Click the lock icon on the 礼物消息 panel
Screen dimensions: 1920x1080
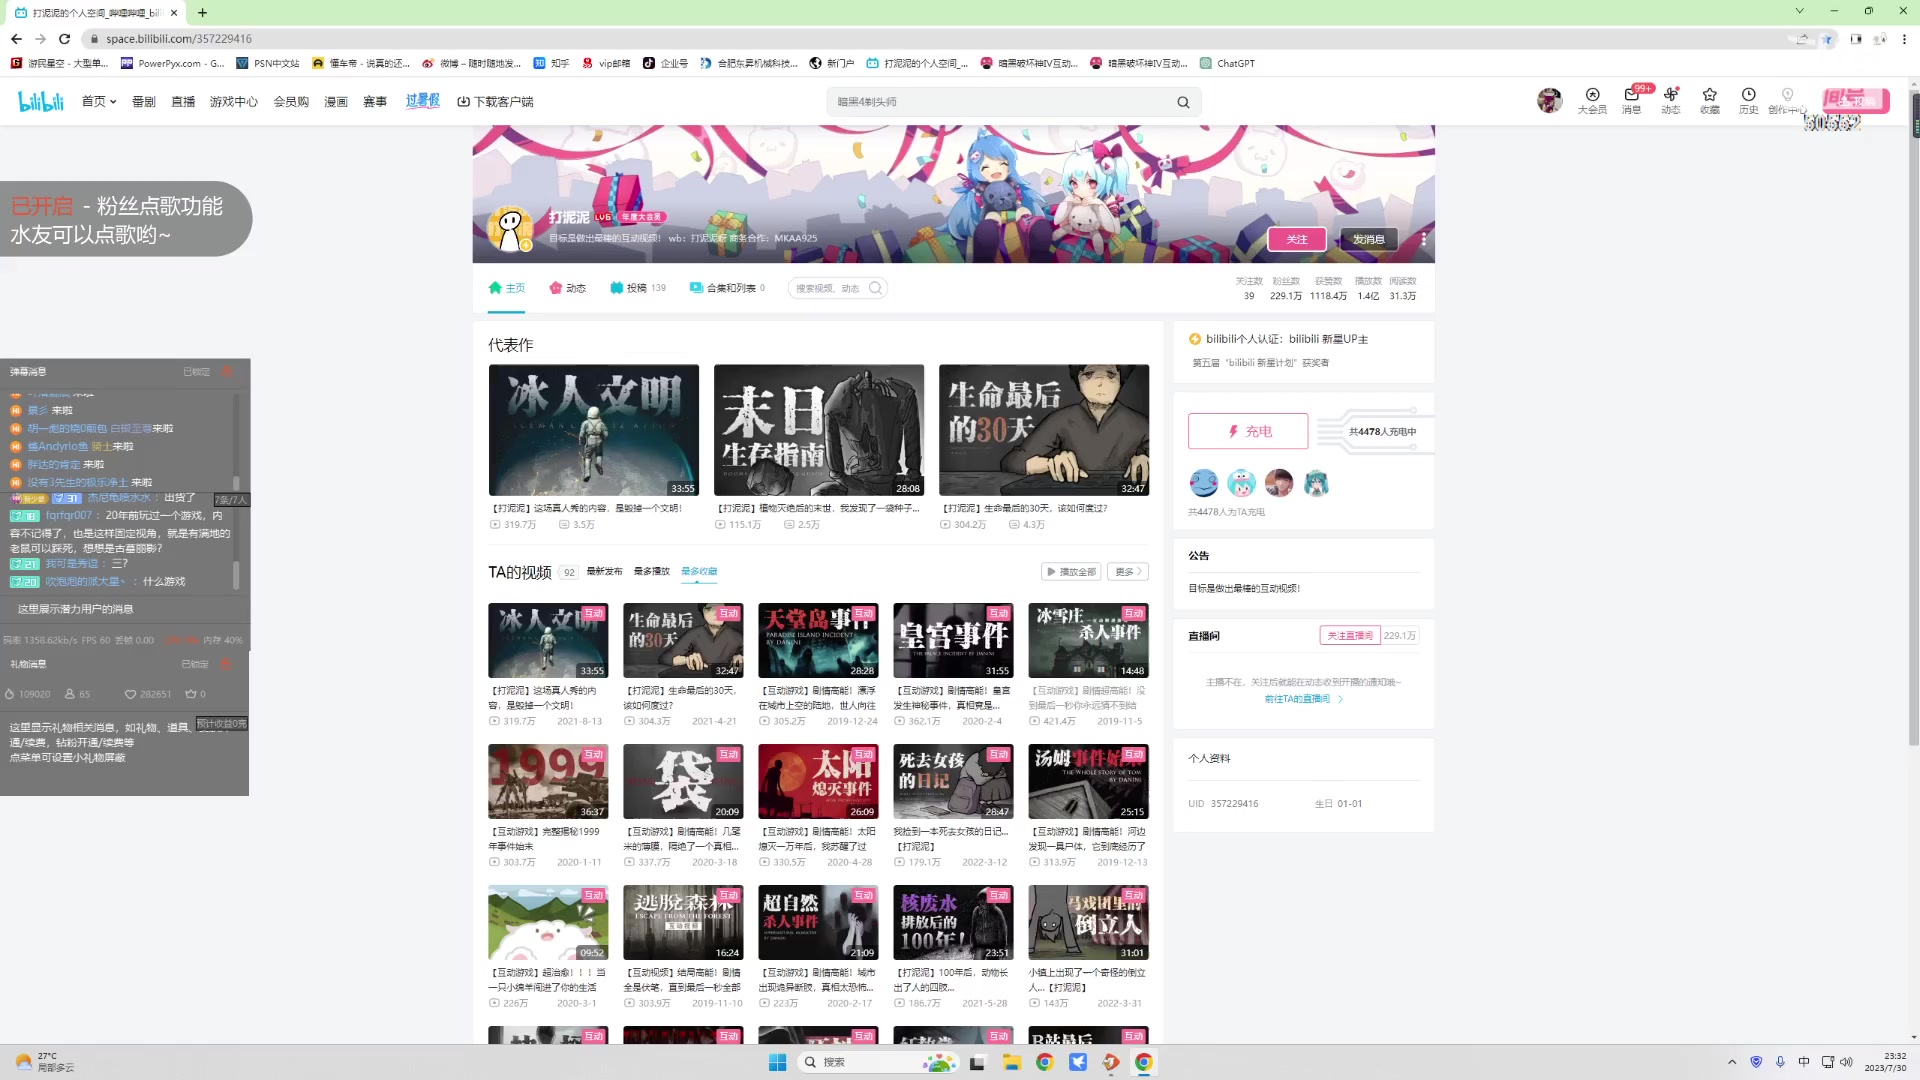pos(225,664)
